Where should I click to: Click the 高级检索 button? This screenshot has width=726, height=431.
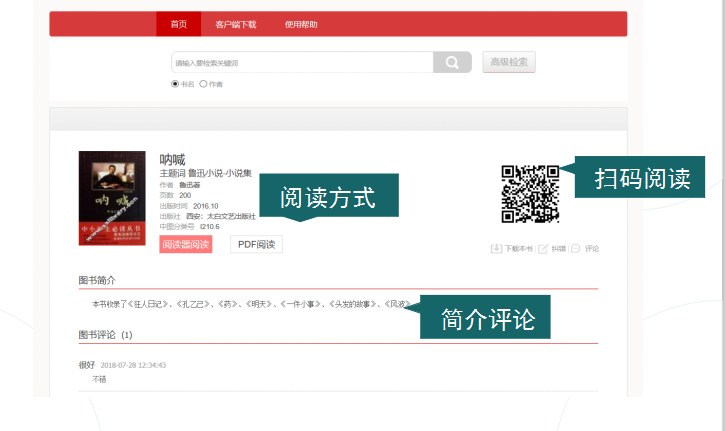tap(509, 63)
